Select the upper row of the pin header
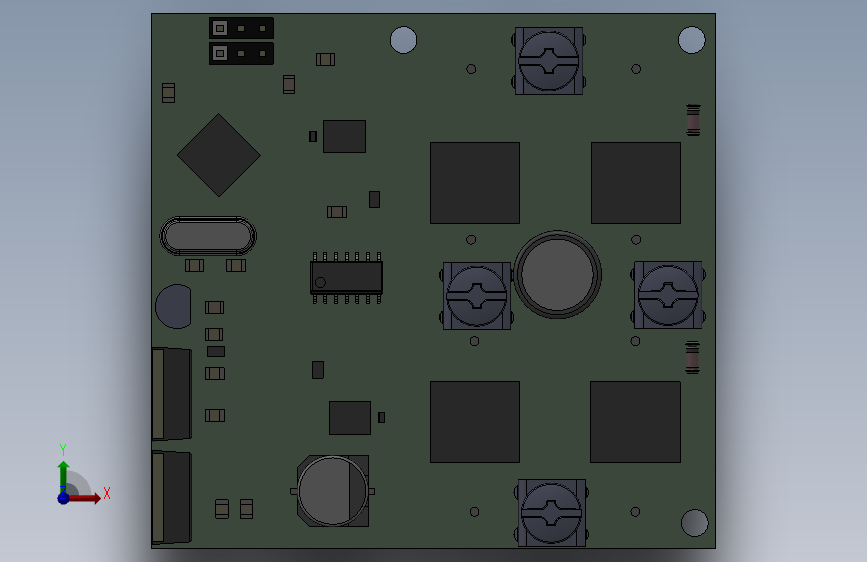 (241, 28)
